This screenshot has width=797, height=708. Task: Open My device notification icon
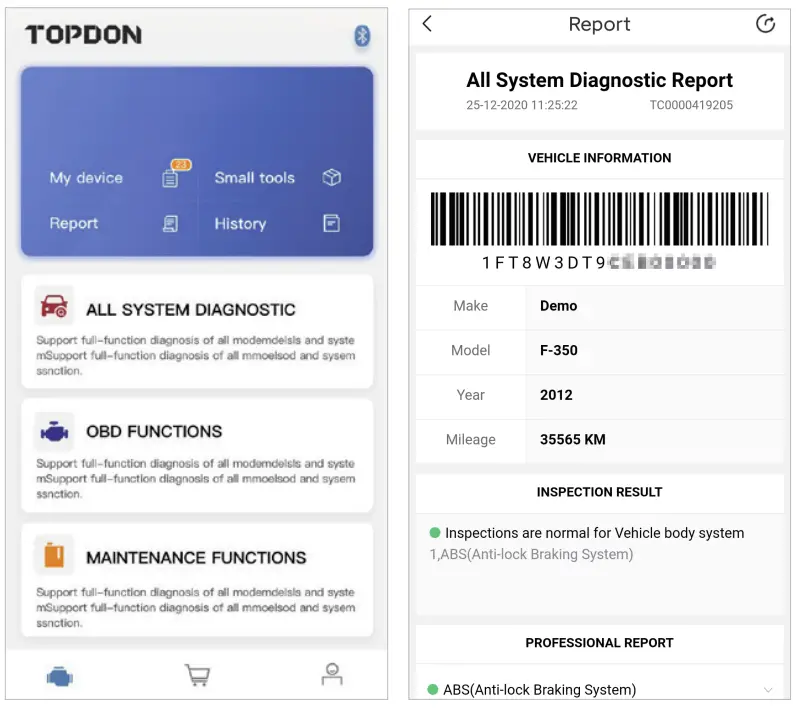[171, 178]
